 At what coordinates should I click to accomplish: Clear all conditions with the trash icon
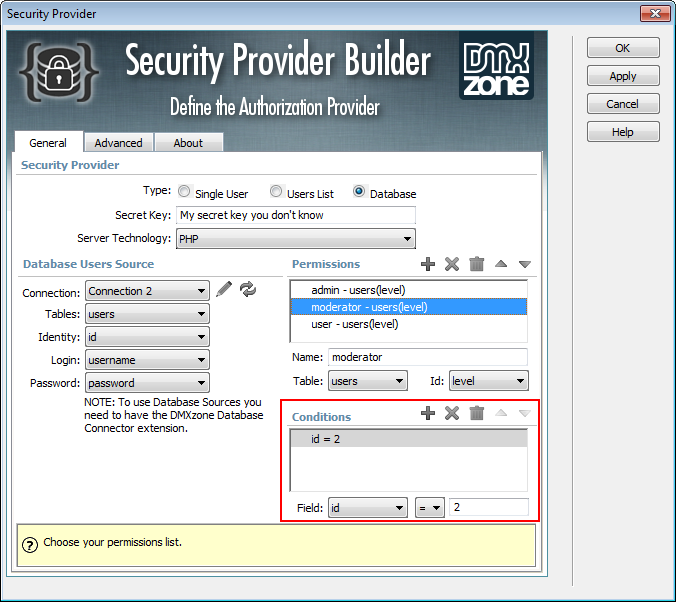[x=476, y=413]
